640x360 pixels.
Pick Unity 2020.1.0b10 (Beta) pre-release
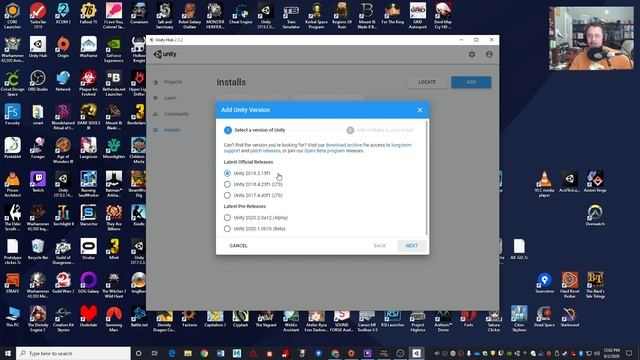[227, 229]
